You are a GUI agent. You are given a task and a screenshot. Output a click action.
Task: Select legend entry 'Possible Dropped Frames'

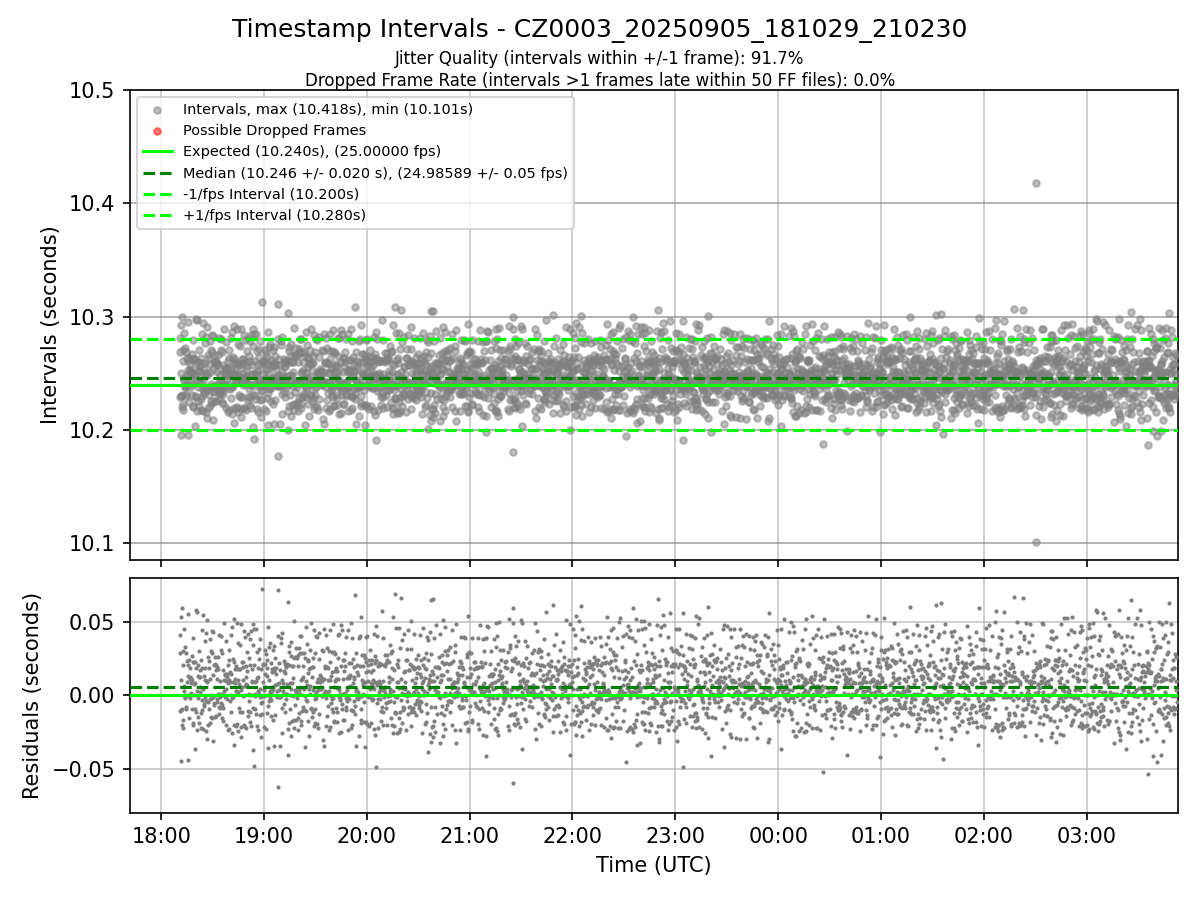(x=274, y=130)
